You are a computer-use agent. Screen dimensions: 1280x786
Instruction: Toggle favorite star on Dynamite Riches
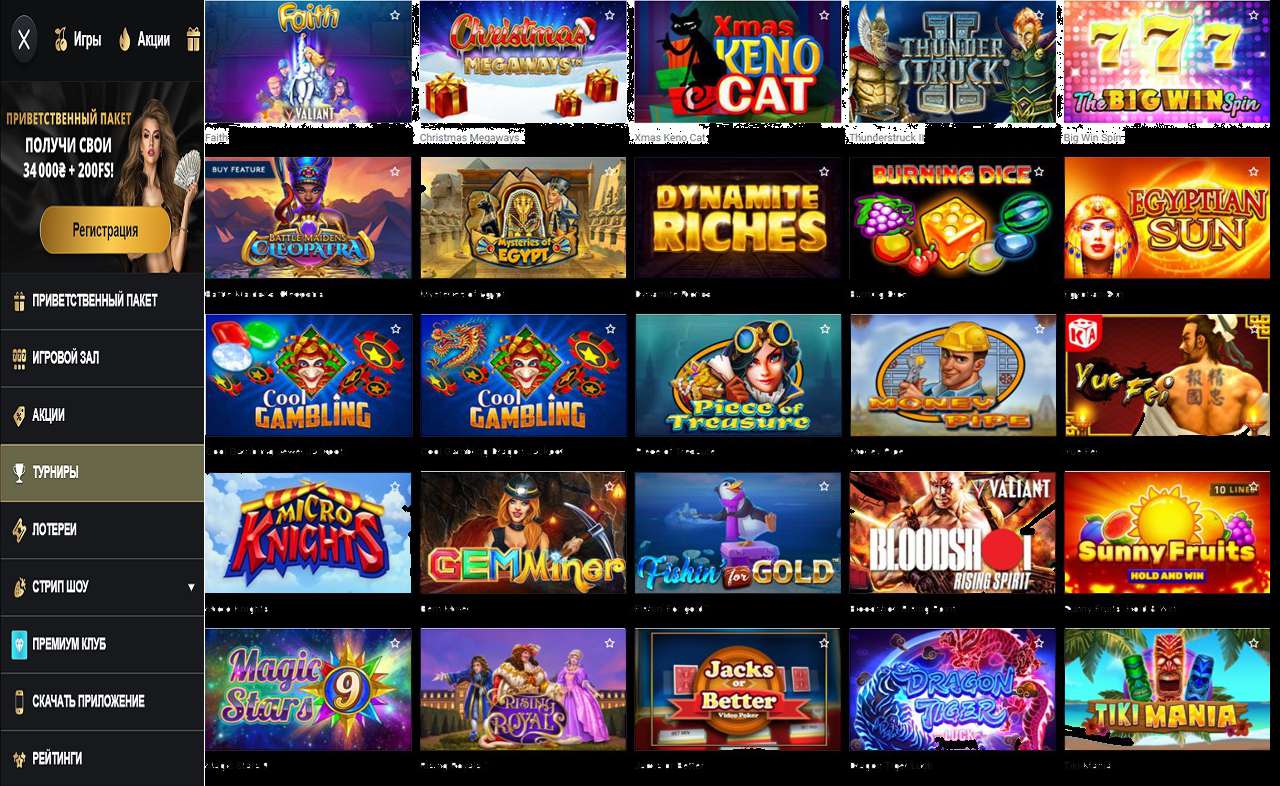(824, 171)
